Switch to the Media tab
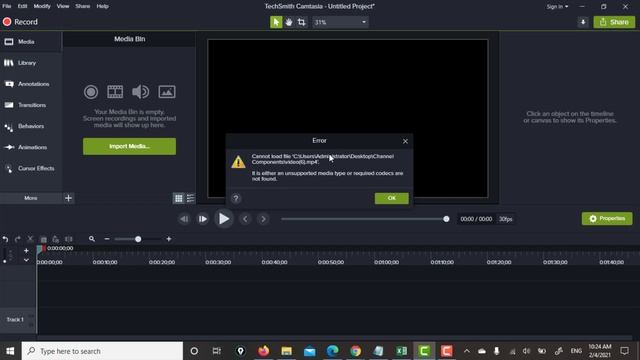 pyautogui.click(x=31, y=42)
